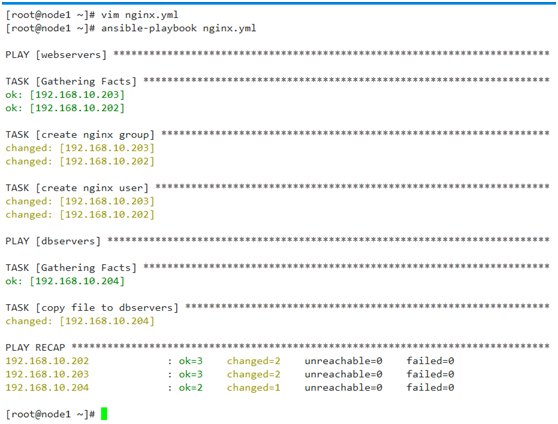Click 'ok: [192.168.10.203]' under webservers Gathering Facts
This screenshot has height=424, width=558.
(x=65, y=95)
